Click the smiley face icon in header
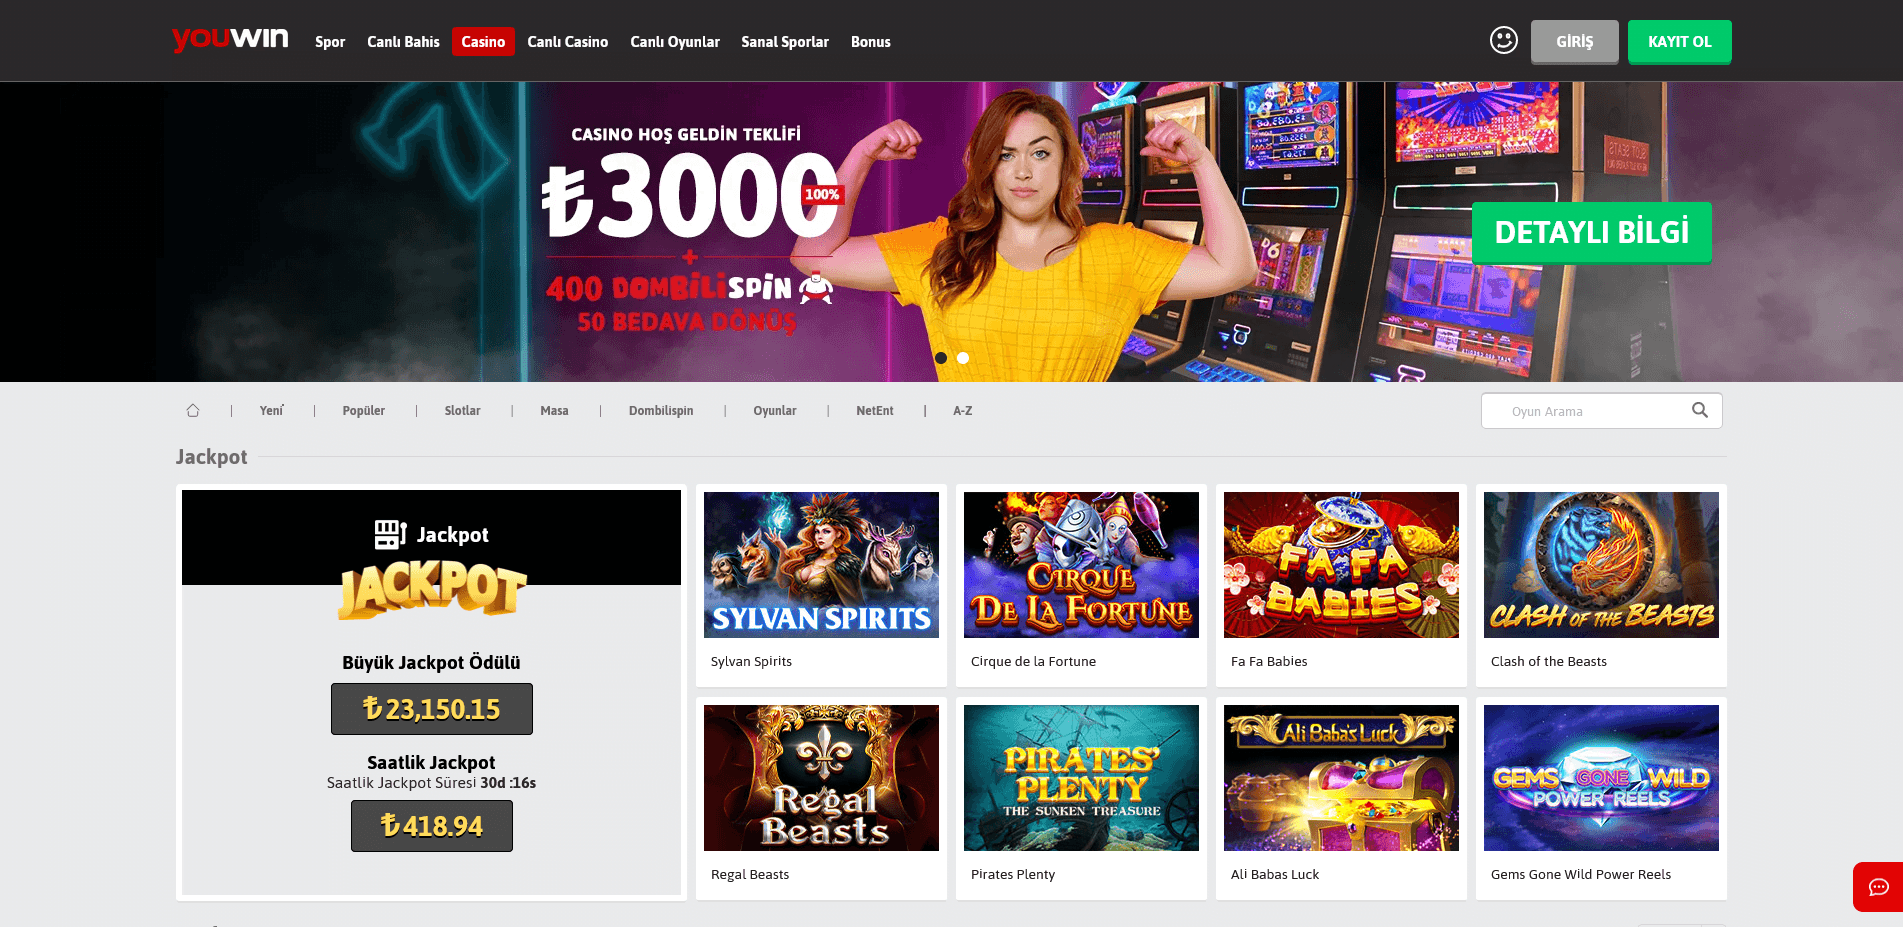 (1504, 40)
